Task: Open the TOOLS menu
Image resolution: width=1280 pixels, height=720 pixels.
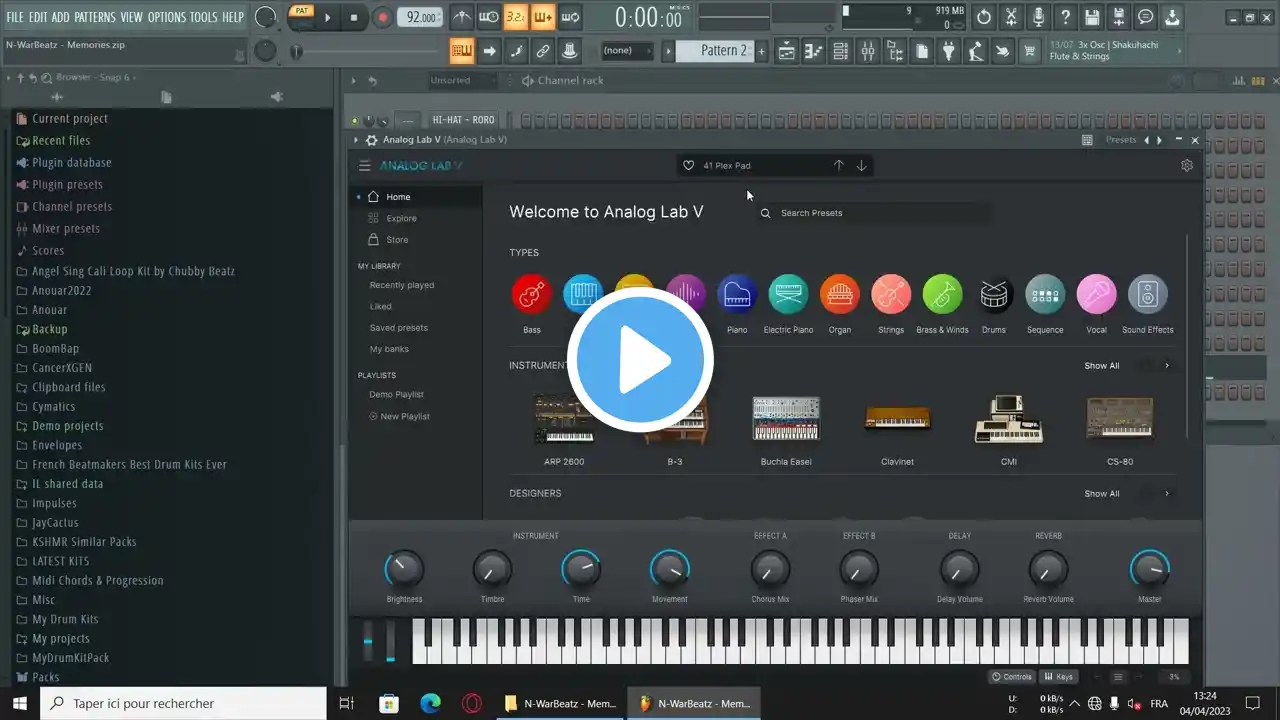Action: pyautogui.click(x=203, y=18)
